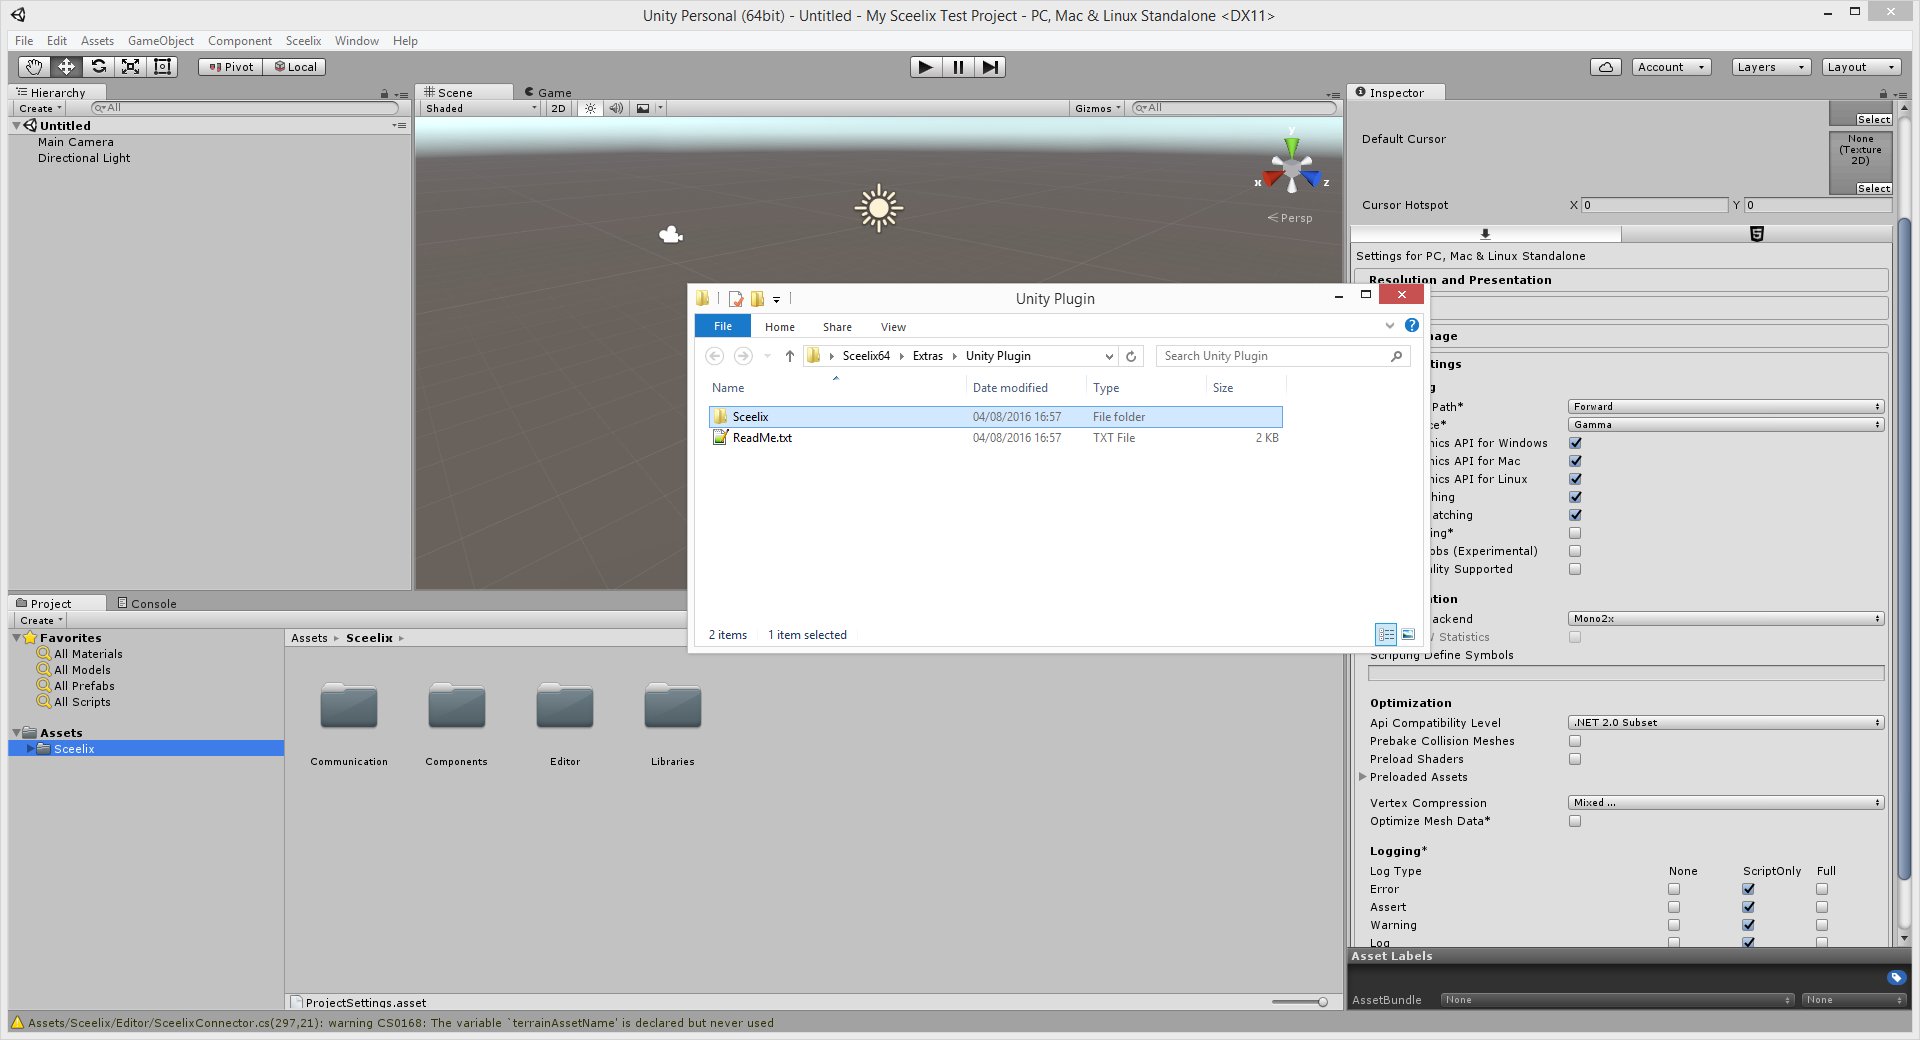Open the Layout dropdown
The width and height of the screenshot is (1920, 1040).
[1860, 67]
